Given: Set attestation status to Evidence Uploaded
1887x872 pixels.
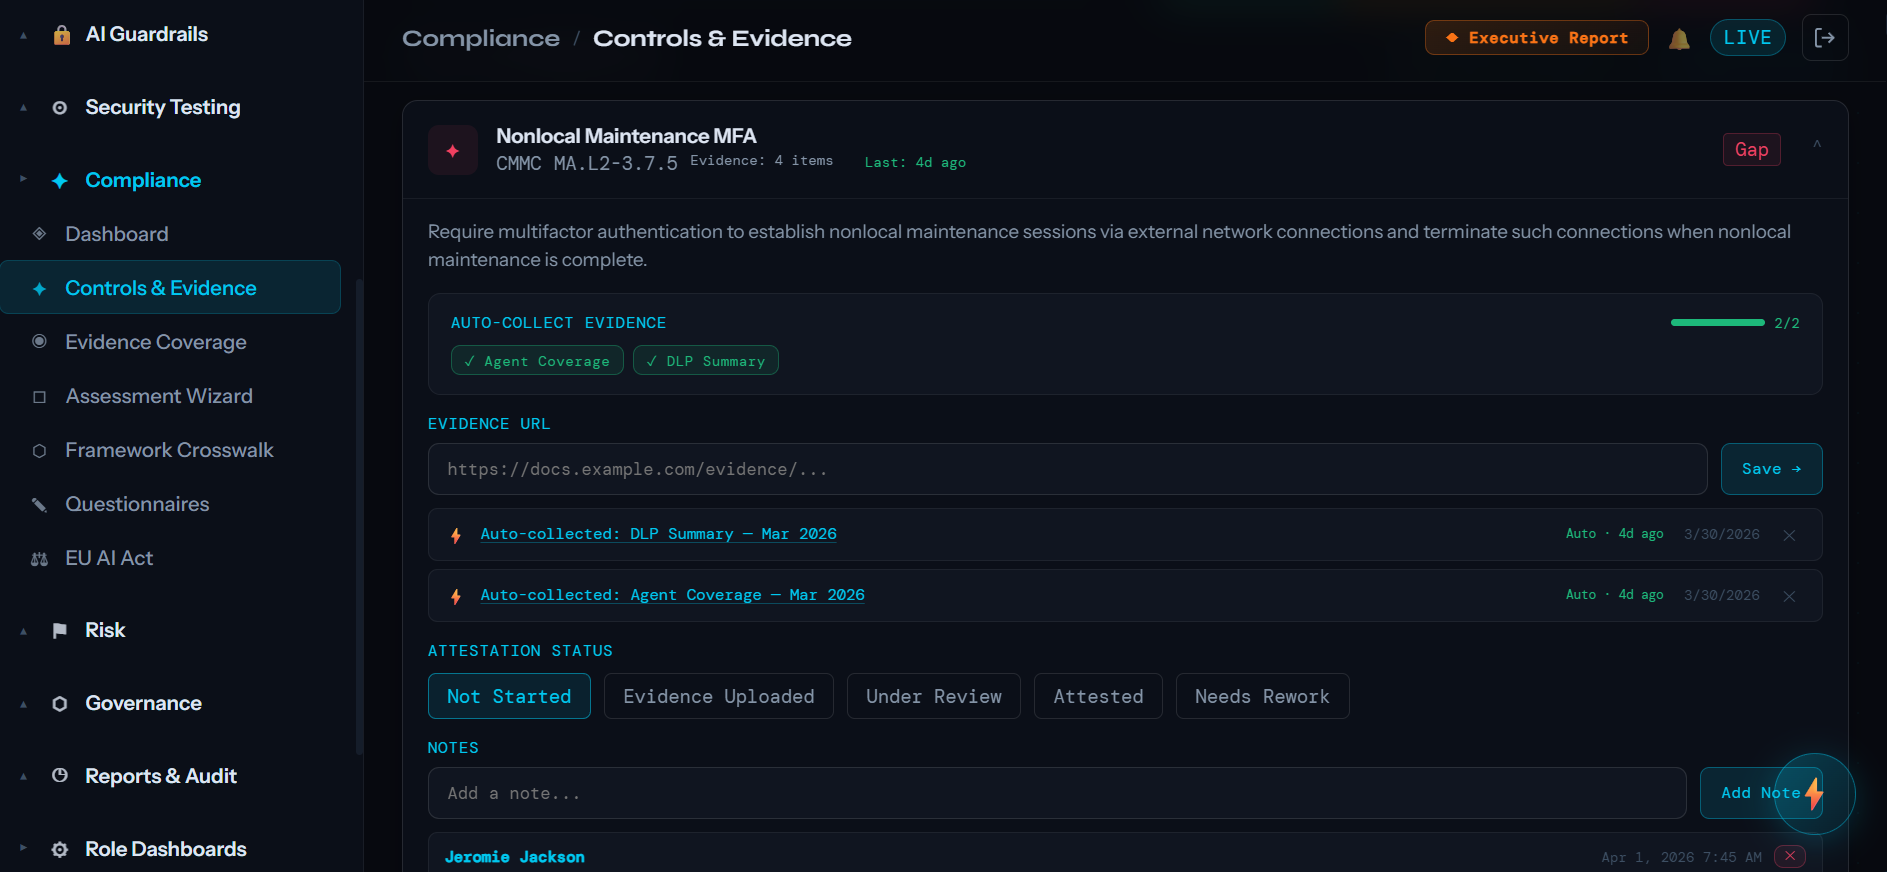Looking at the screenshot, I should 718,696.
